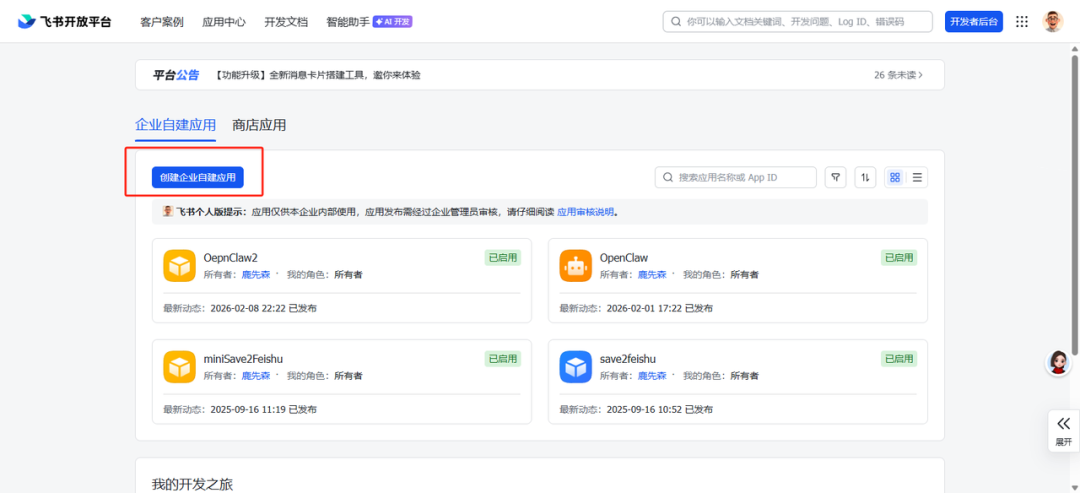Switch to 商店应用 tab
1080x493 pixels.
[259, 125]
